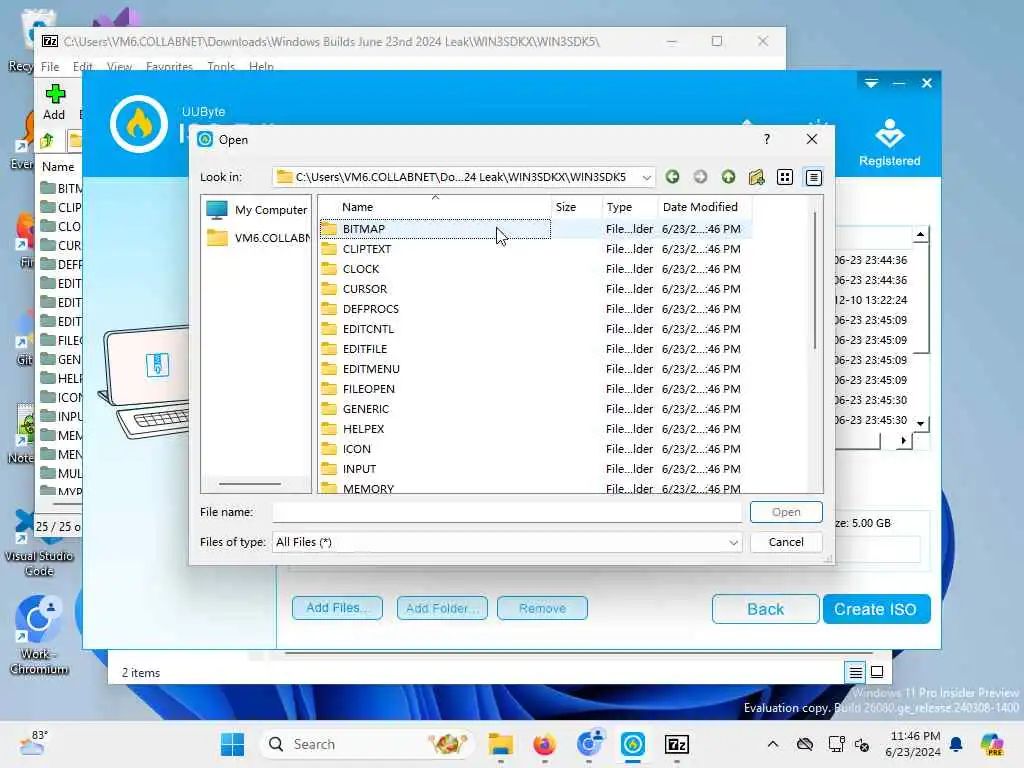Click the forward arrow icon in Open dialog
Image resolution: width=1024 pixels, height=768 pixels.
(700, 177)
